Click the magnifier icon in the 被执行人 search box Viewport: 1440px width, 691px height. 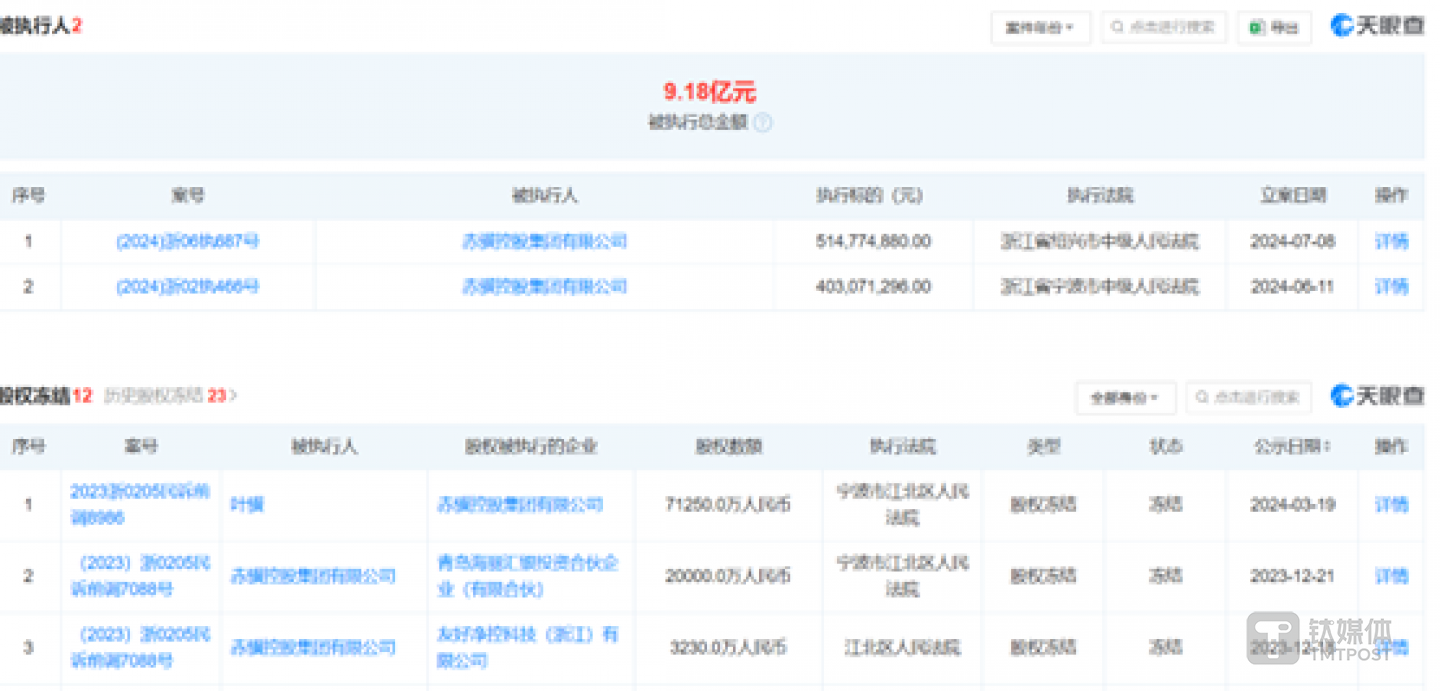1116,27
